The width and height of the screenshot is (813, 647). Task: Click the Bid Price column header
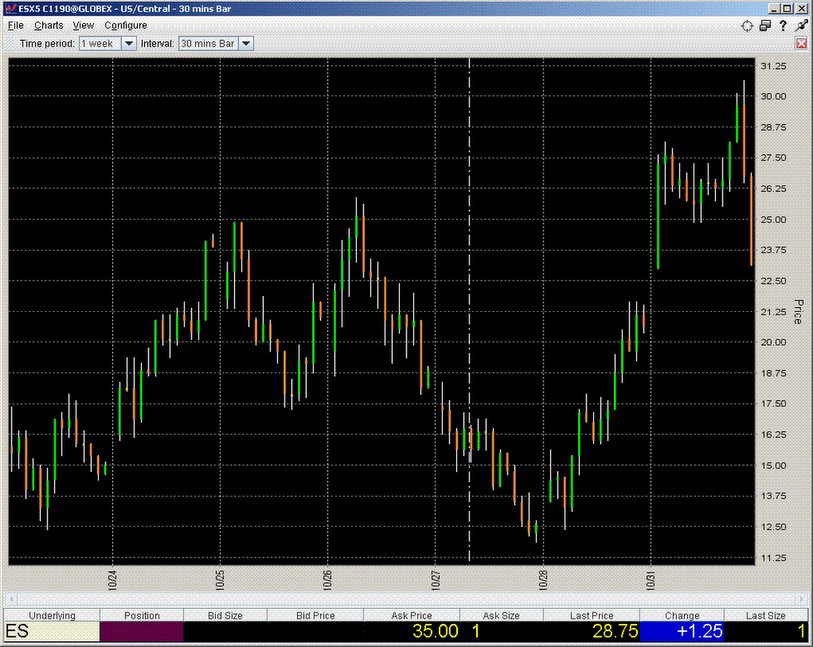pos(315,615)
